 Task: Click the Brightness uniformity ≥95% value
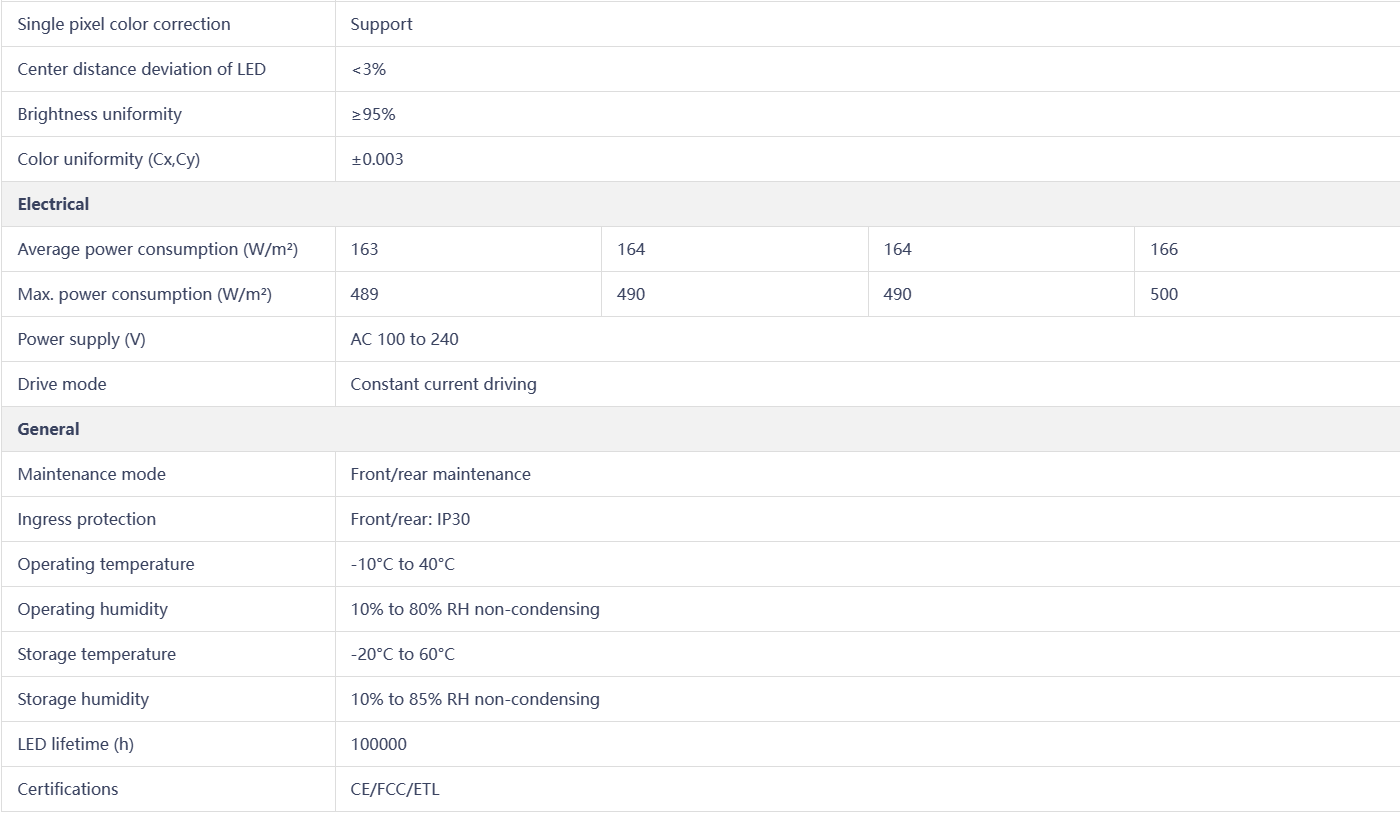click(373, 114)
